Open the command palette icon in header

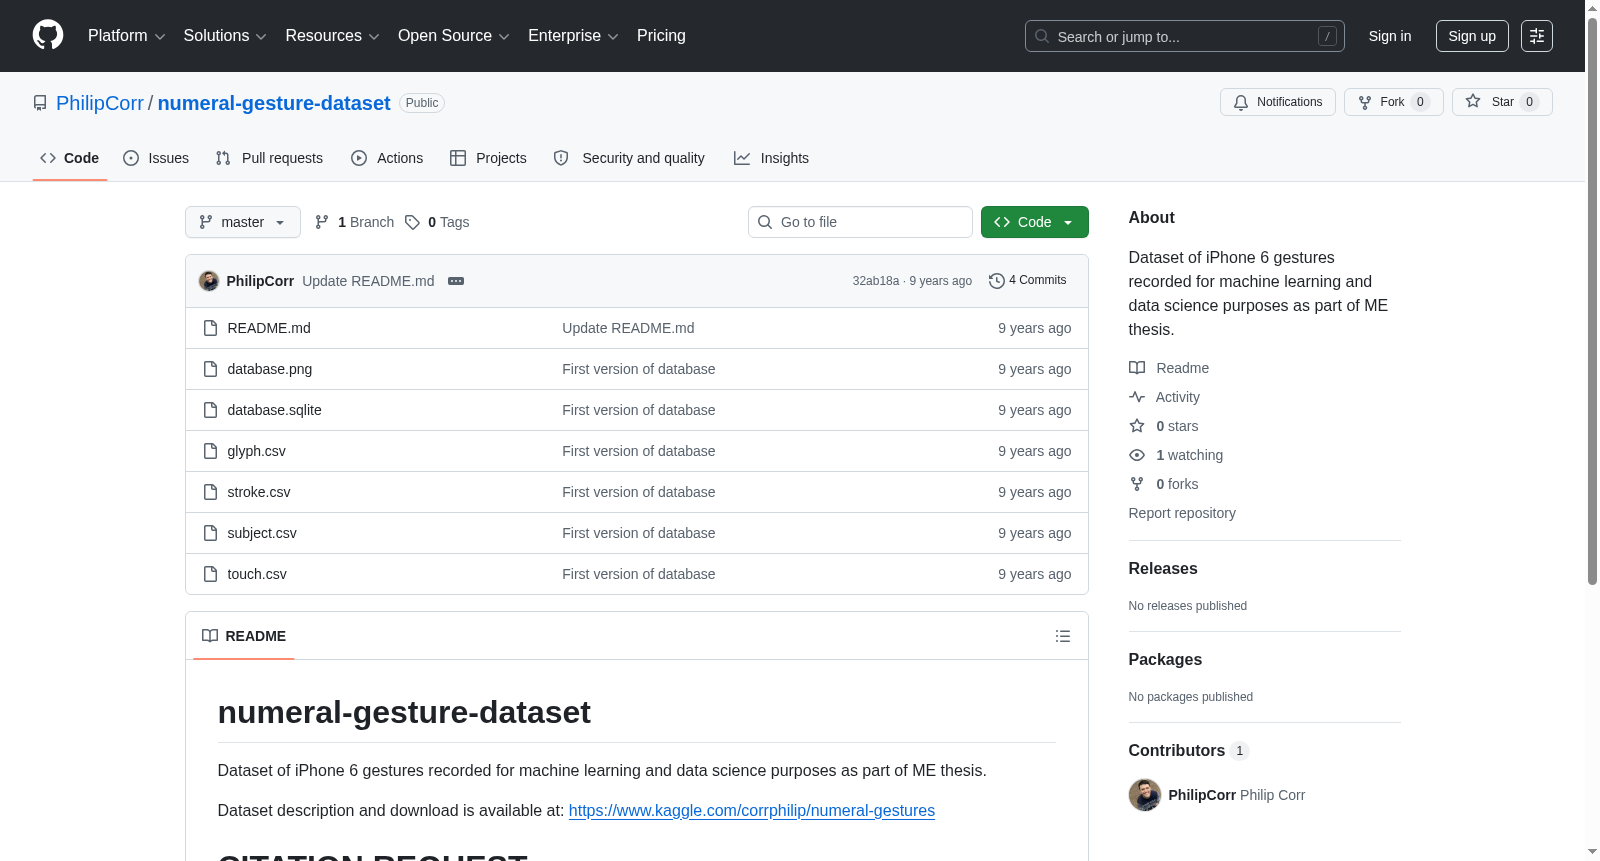1537,36
